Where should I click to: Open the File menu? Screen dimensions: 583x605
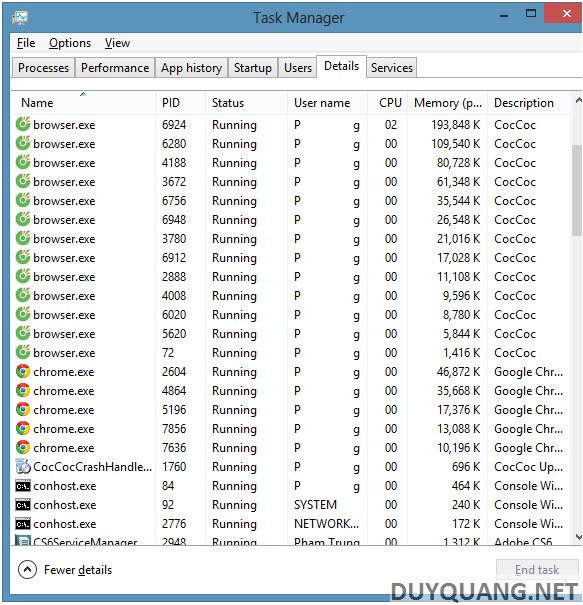point(26,43)
